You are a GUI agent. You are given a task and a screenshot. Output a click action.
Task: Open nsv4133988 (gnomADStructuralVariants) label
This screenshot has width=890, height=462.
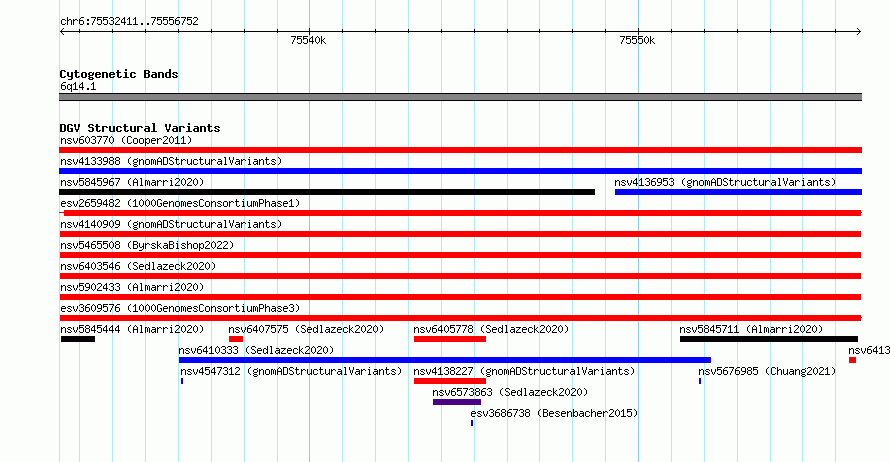[x=171, y=161]
